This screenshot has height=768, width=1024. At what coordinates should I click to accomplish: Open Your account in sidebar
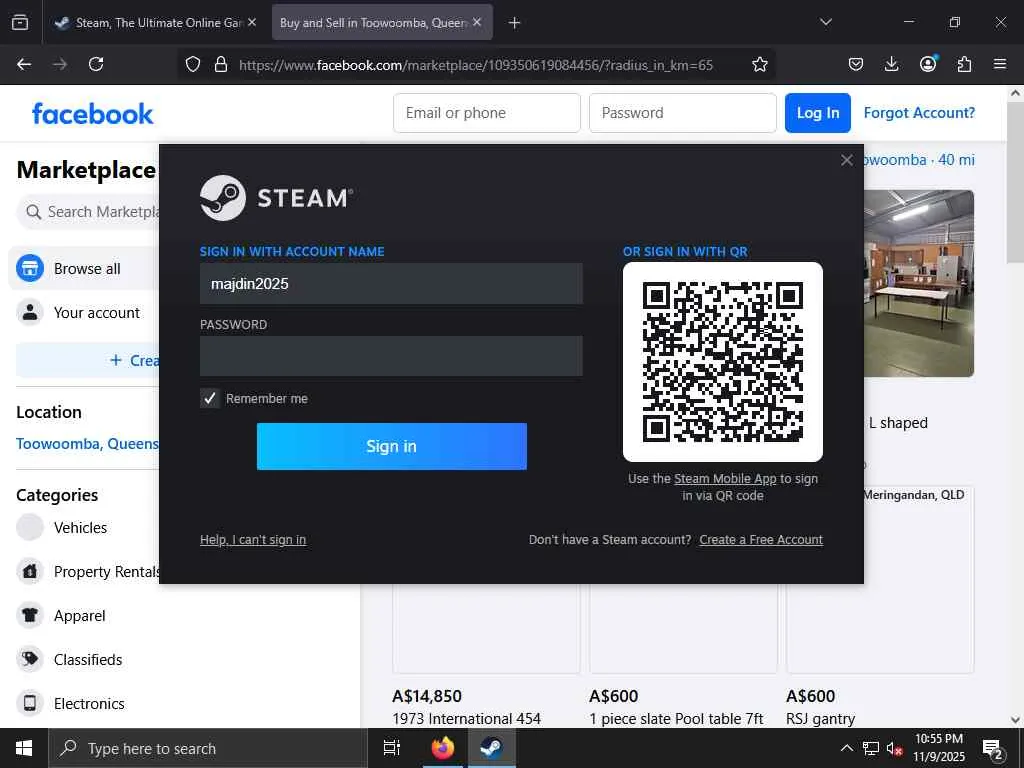click(85, 312)
